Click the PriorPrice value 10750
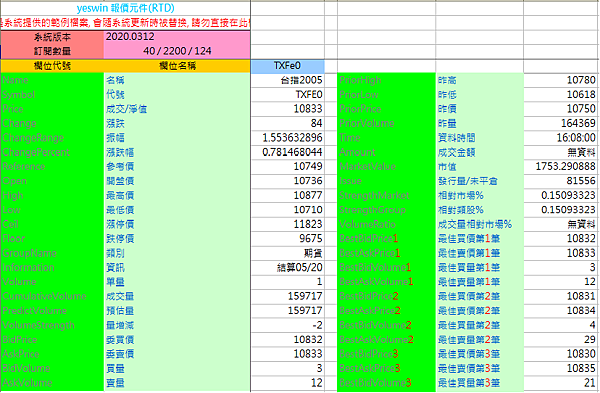Screen dimensions: 600x393 pos(561,109)
